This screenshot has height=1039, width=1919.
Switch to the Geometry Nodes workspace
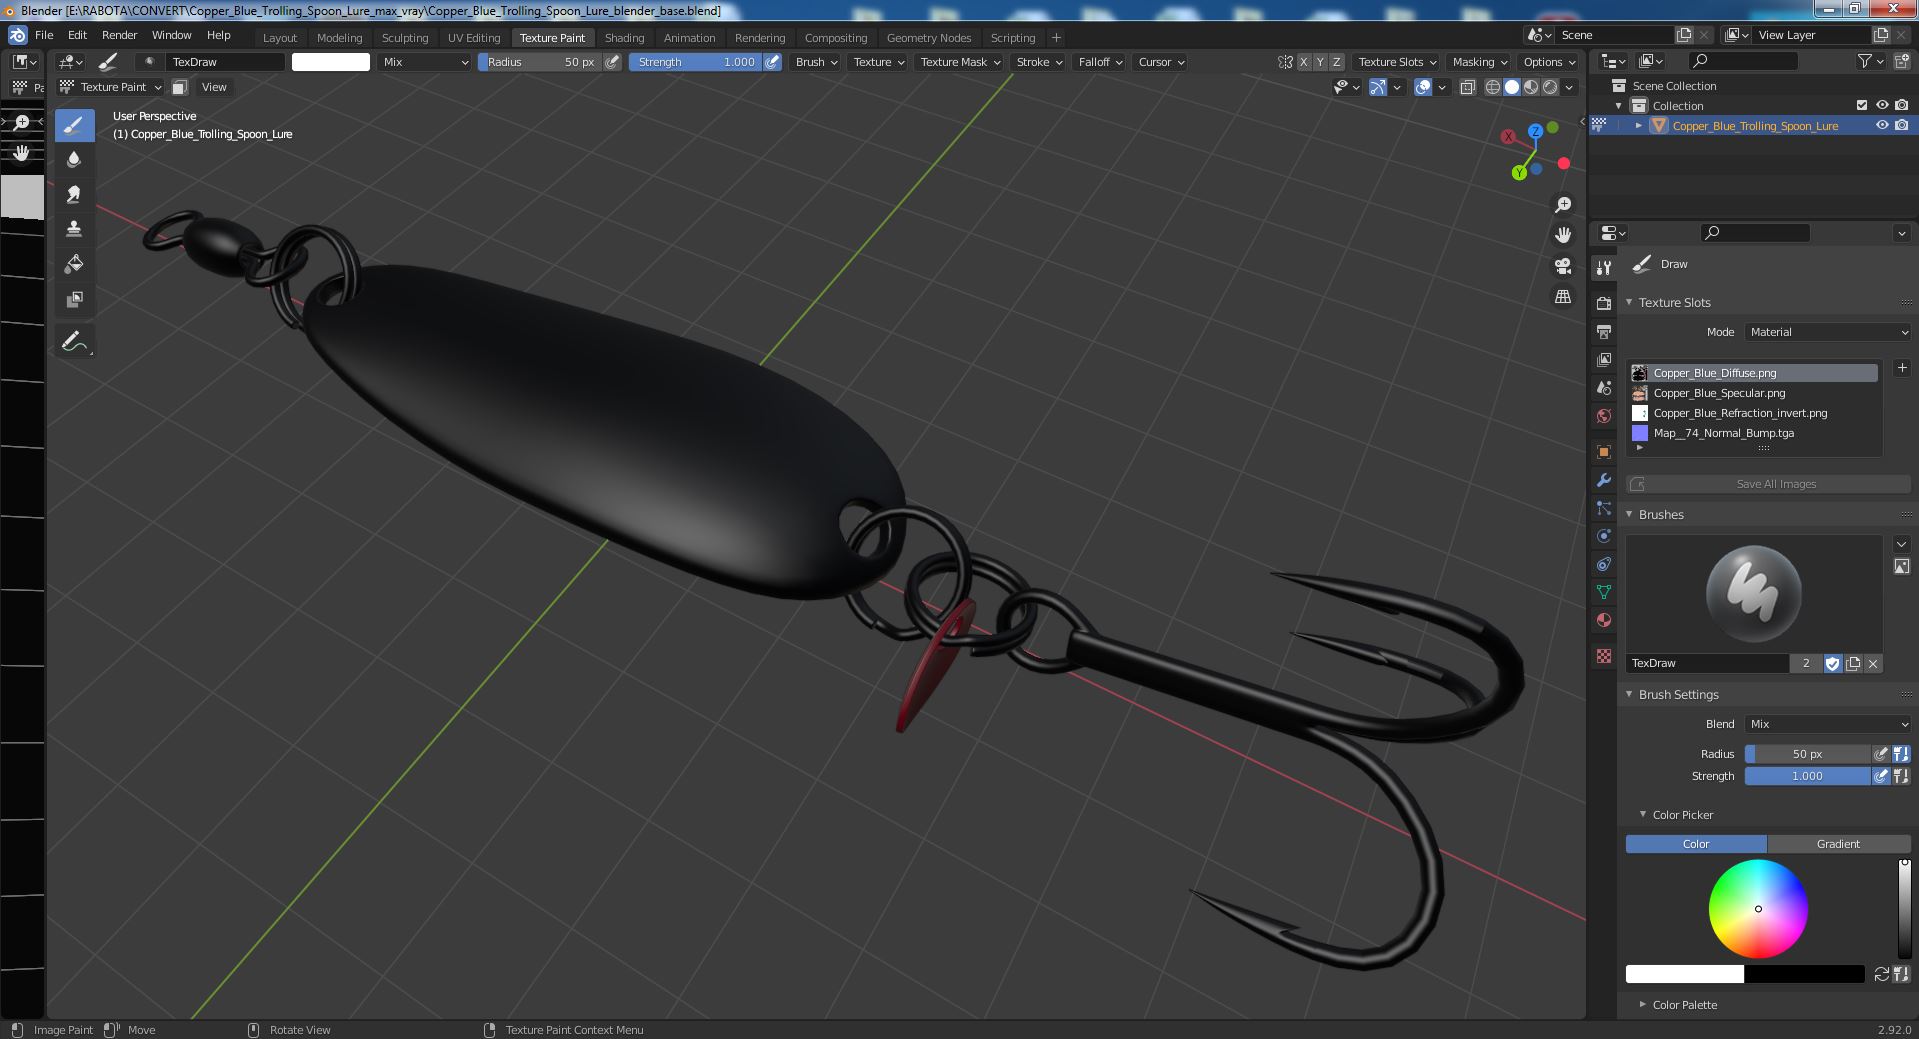coord(929,38)
